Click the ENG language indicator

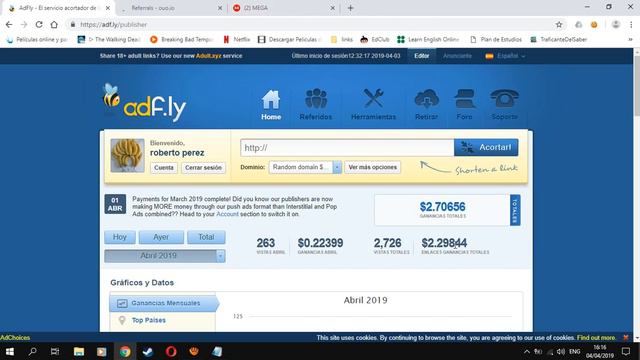[575, 351]
